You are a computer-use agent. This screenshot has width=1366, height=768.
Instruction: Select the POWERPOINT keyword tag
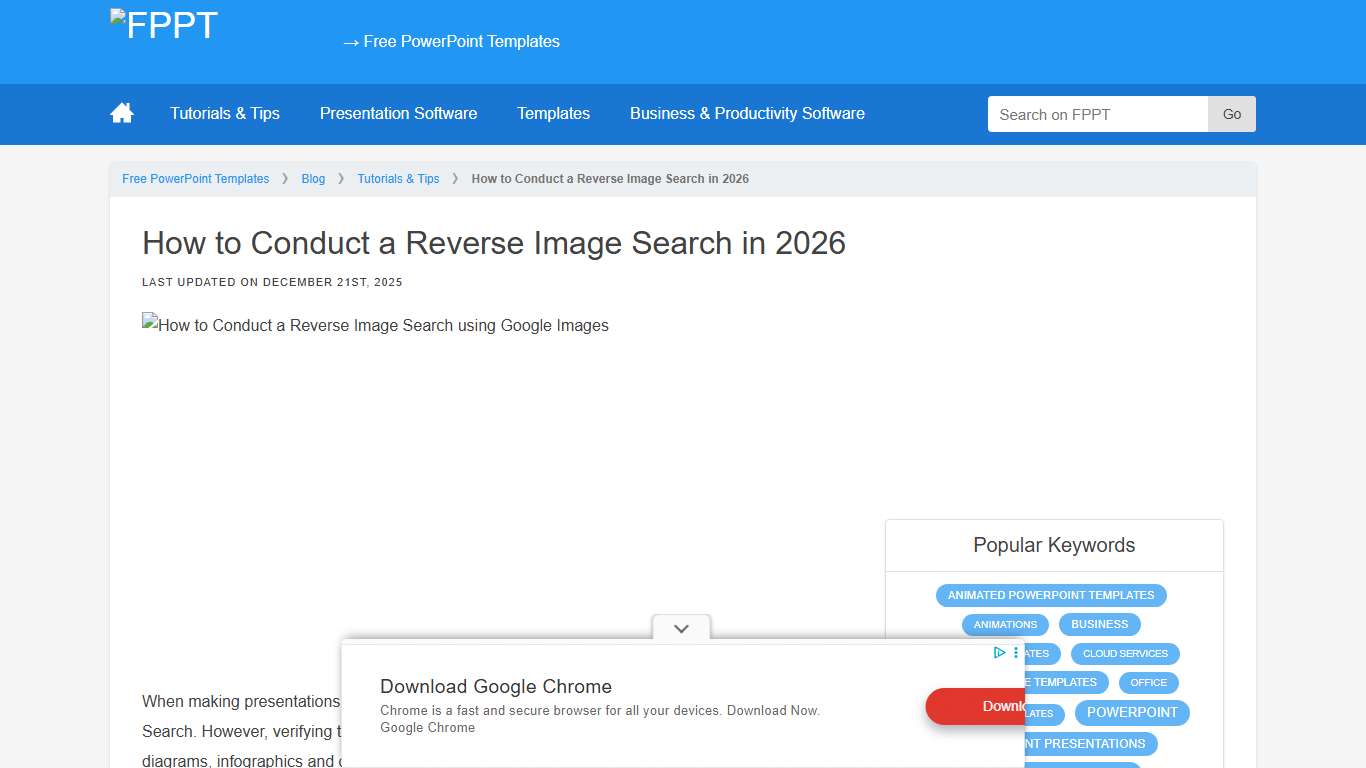[x=1132, y=712]
